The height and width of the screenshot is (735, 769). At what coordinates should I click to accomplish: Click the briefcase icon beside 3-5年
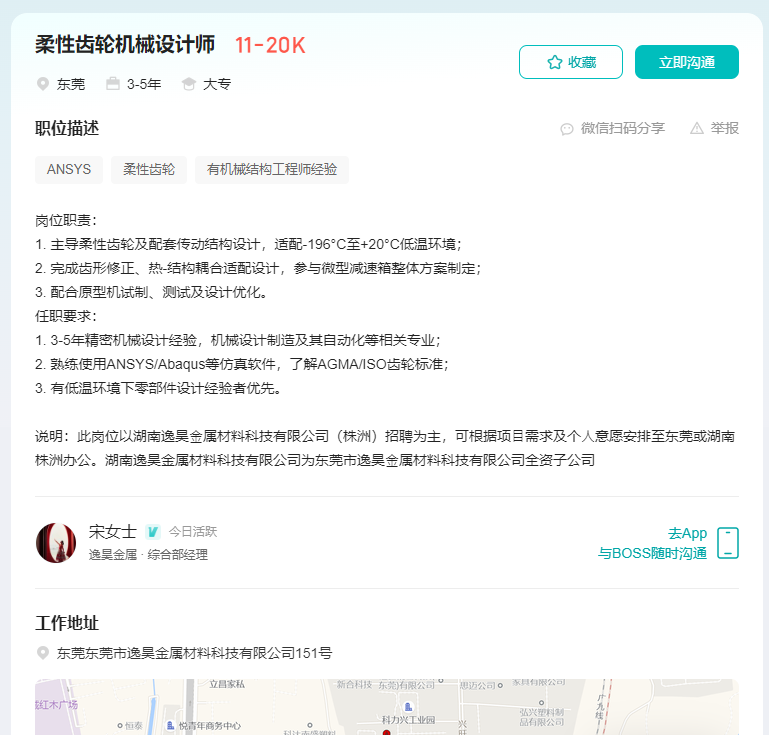pos(113,83)
